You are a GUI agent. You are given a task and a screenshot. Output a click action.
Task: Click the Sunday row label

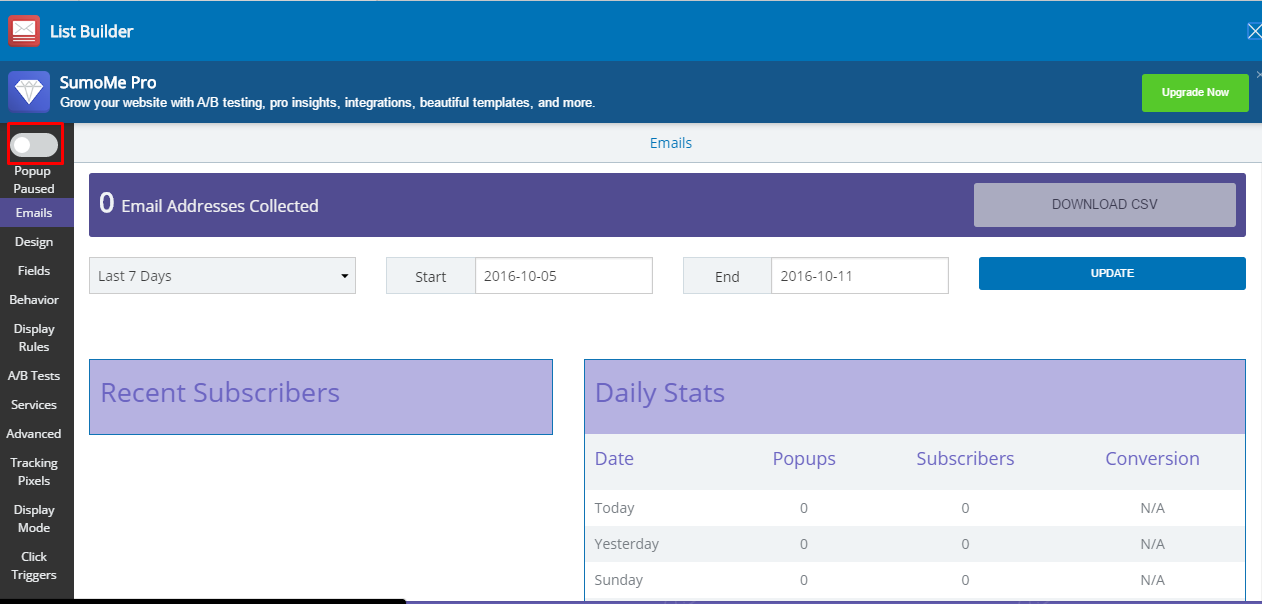pos(619,580)
